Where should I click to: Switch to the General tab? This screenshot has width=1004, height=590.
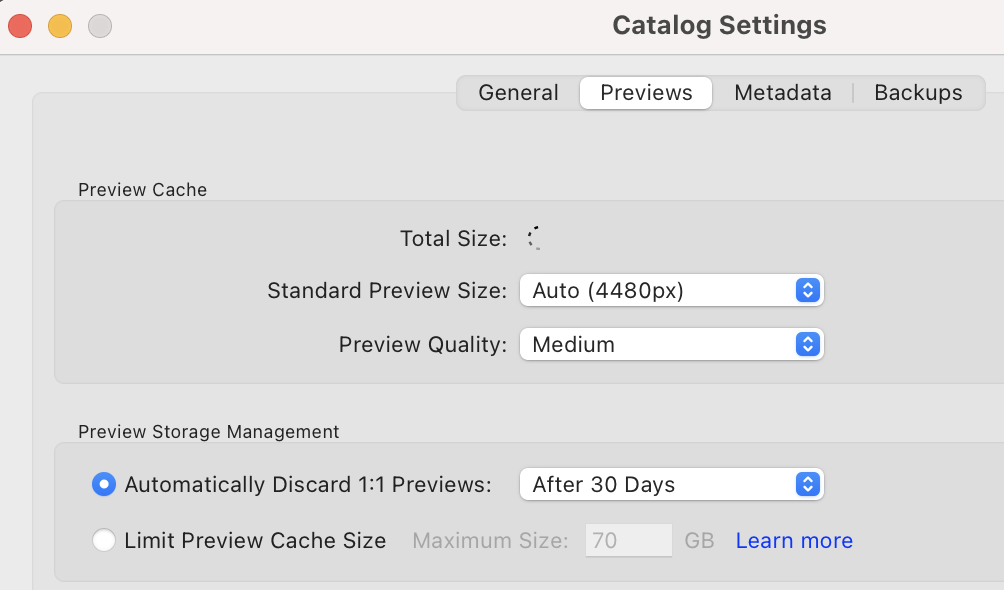click(x=518, y=93)
